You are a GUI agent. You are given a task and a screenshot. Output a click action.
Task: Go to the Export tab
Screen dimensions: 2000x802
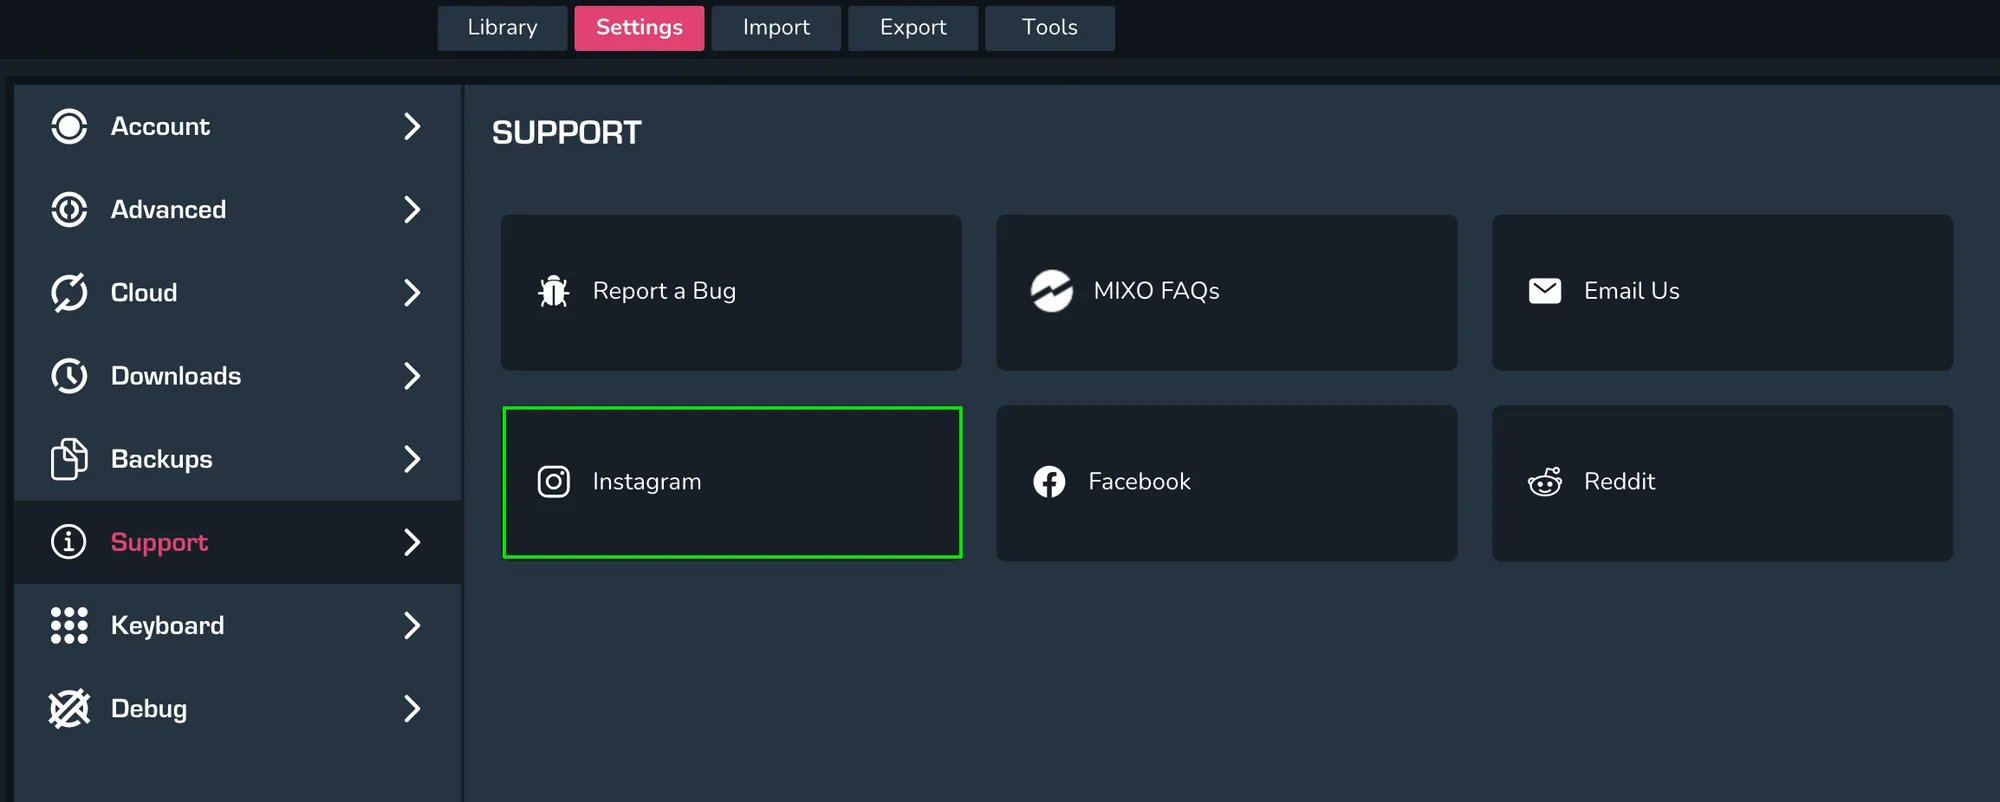(913, 28)
